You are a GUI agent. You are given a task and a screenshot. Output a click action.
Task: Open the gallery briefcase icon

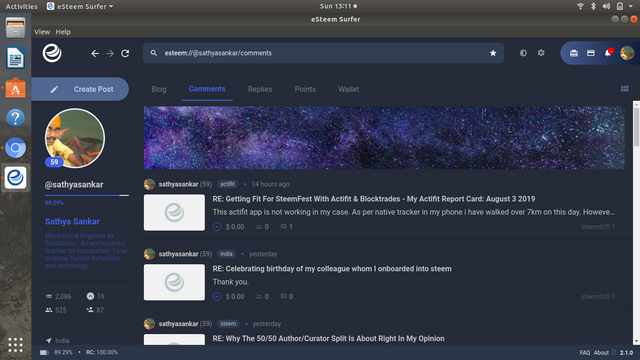(574, 53)
